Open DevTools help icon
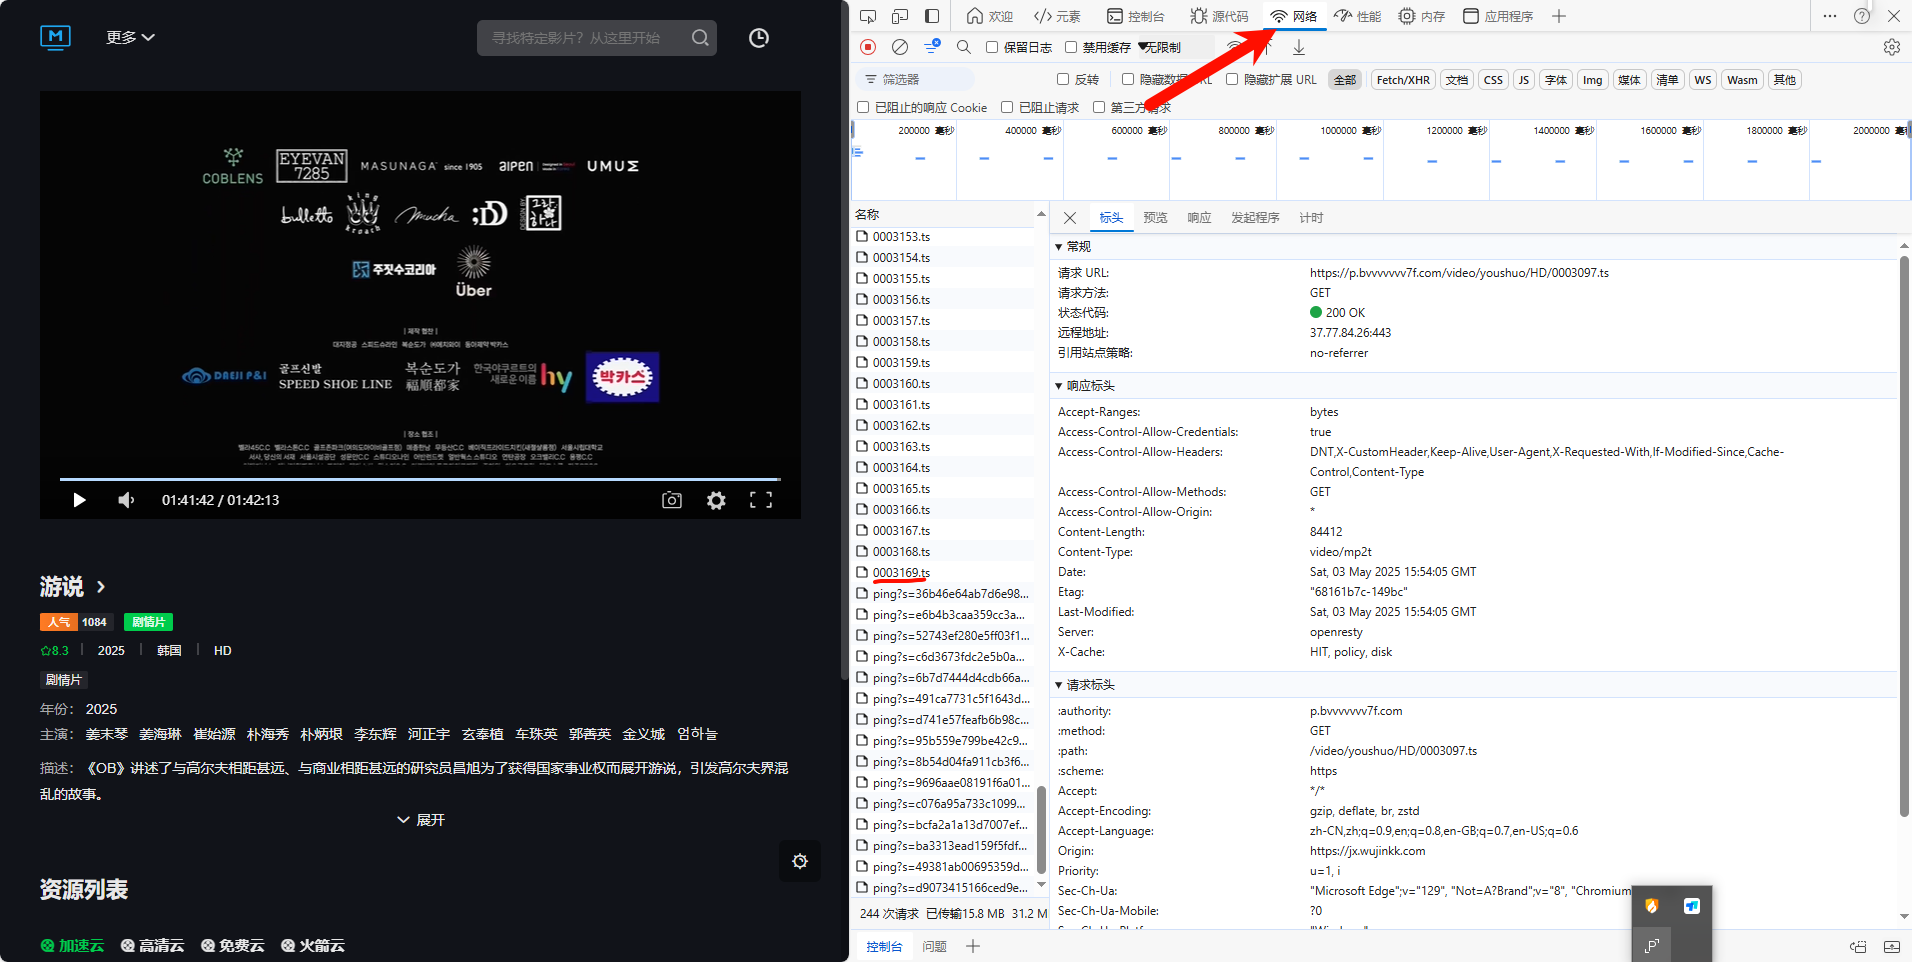Image resolution: width=1912 pixels, height=962 pixels. coord(1862,16)
